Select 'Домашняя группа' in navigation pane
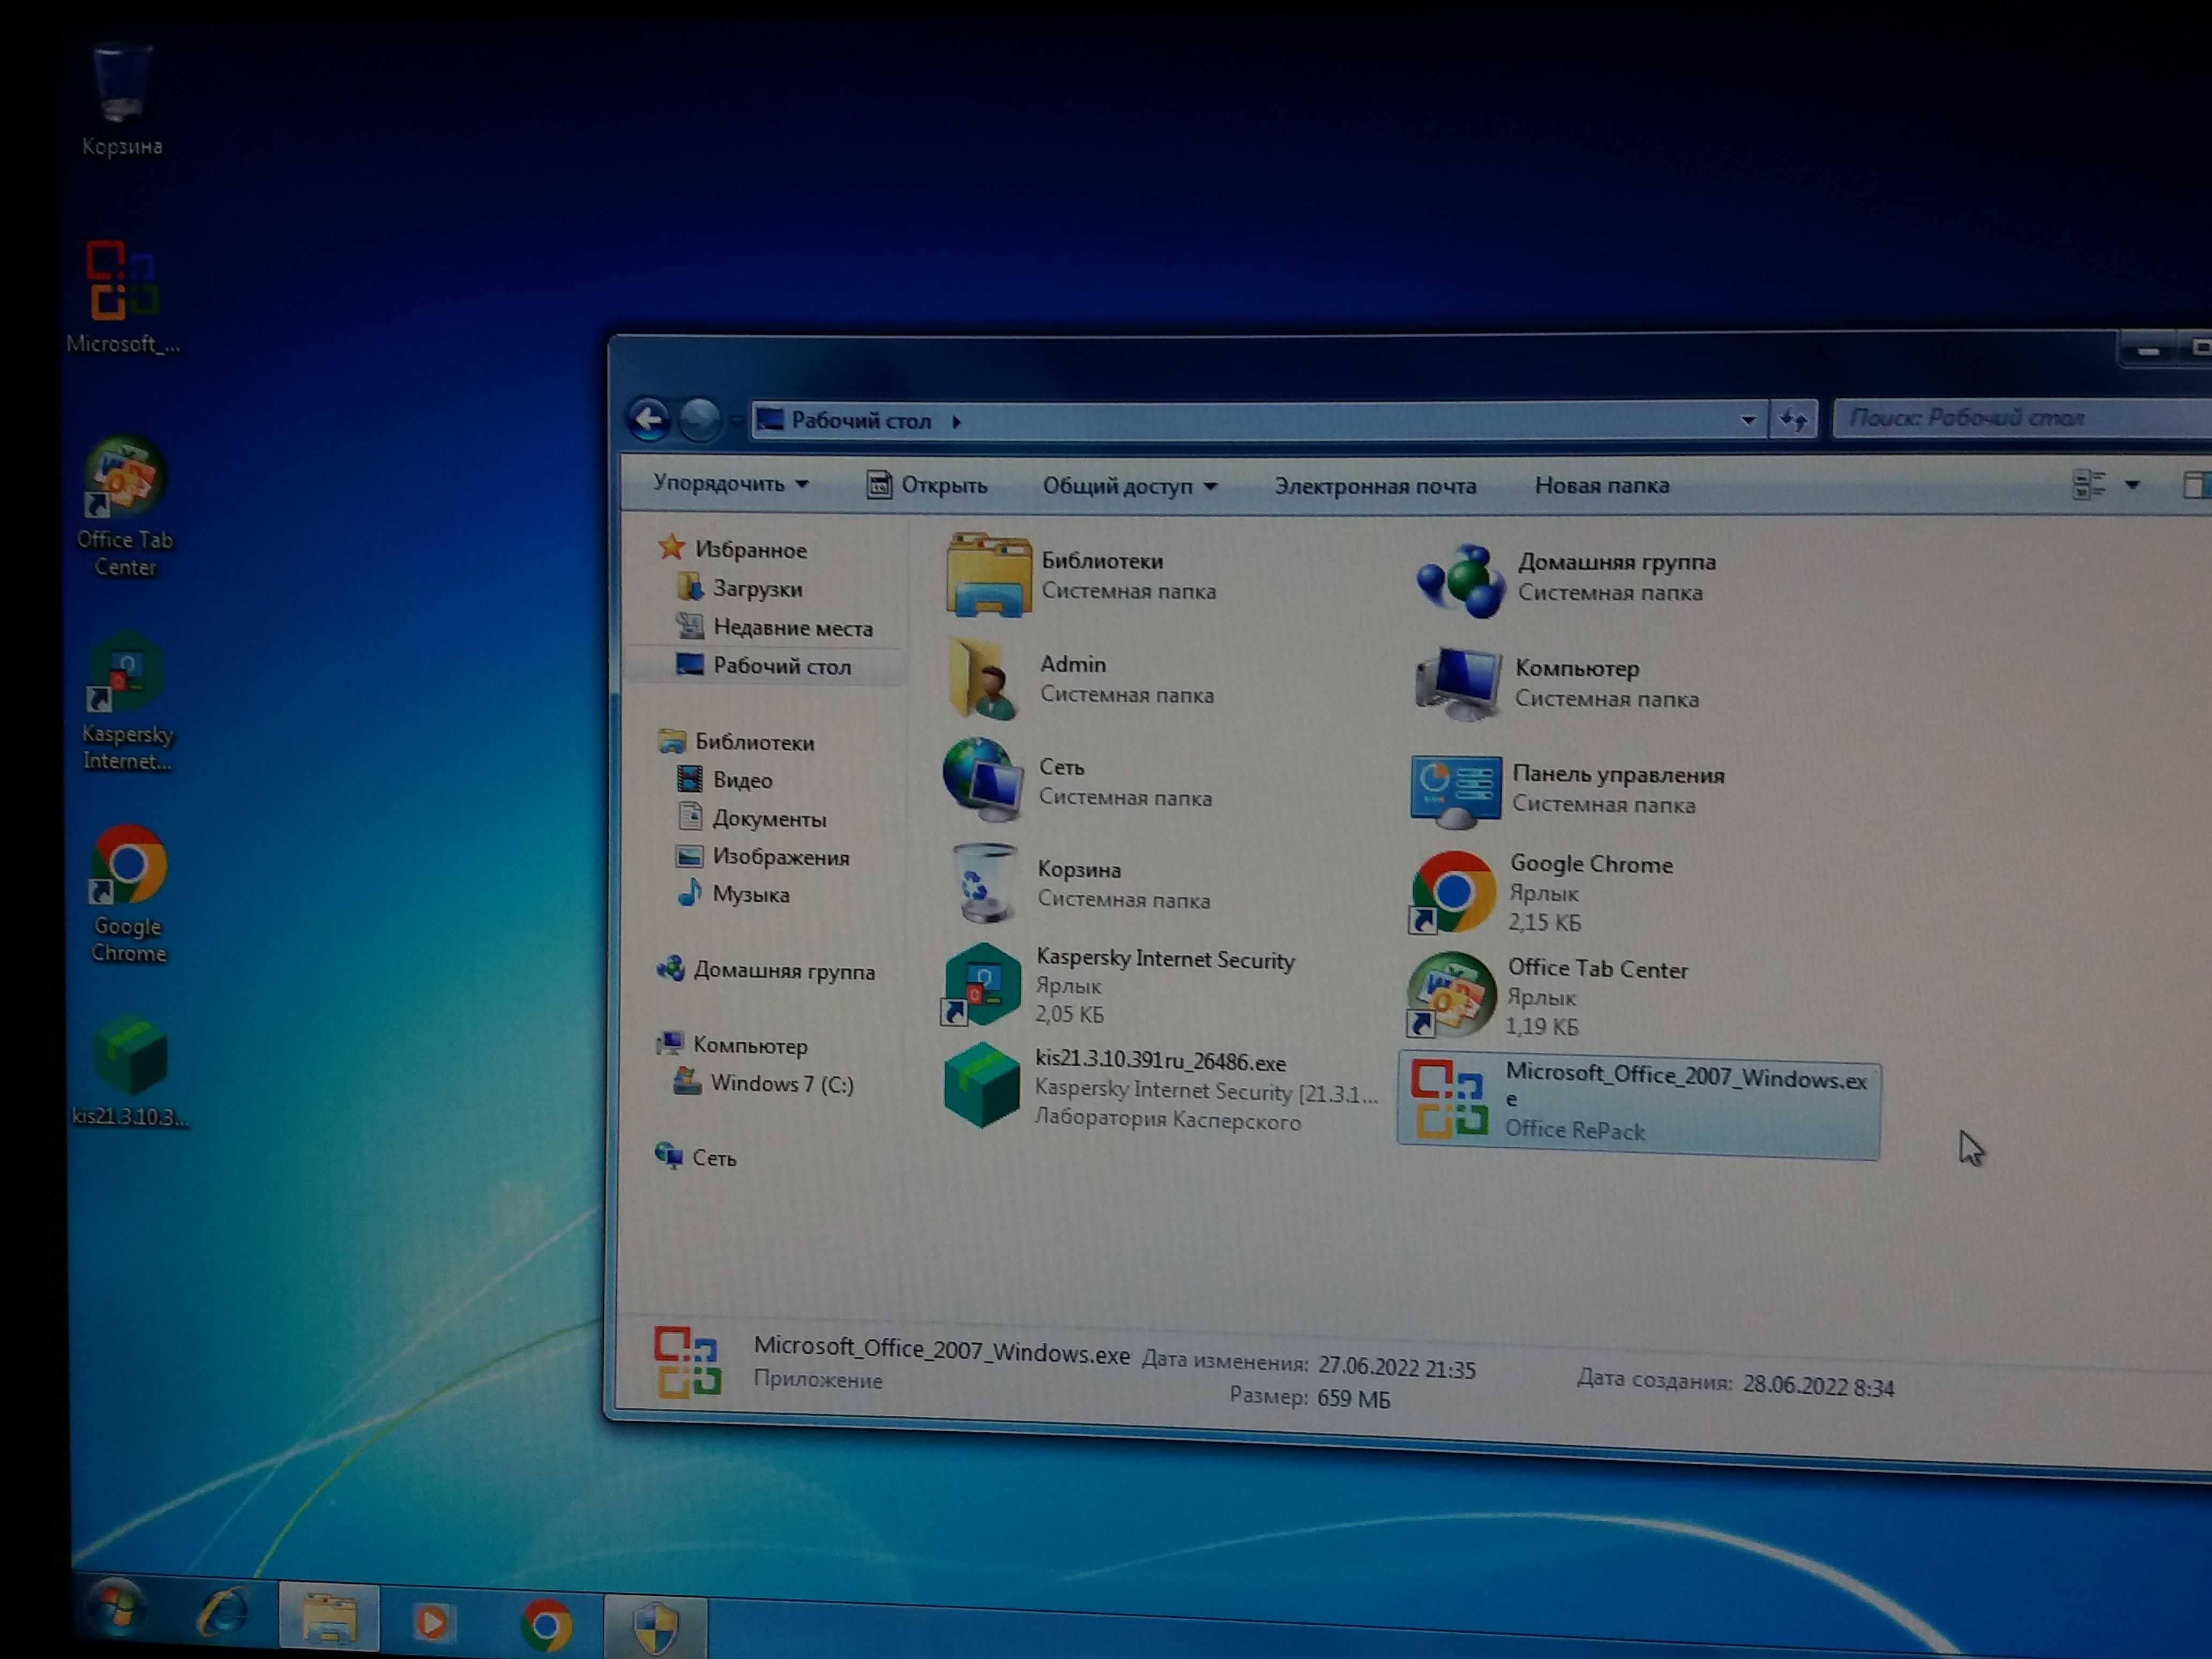The height and width of the screenshot is (1659, 2212). coord(766,970)
